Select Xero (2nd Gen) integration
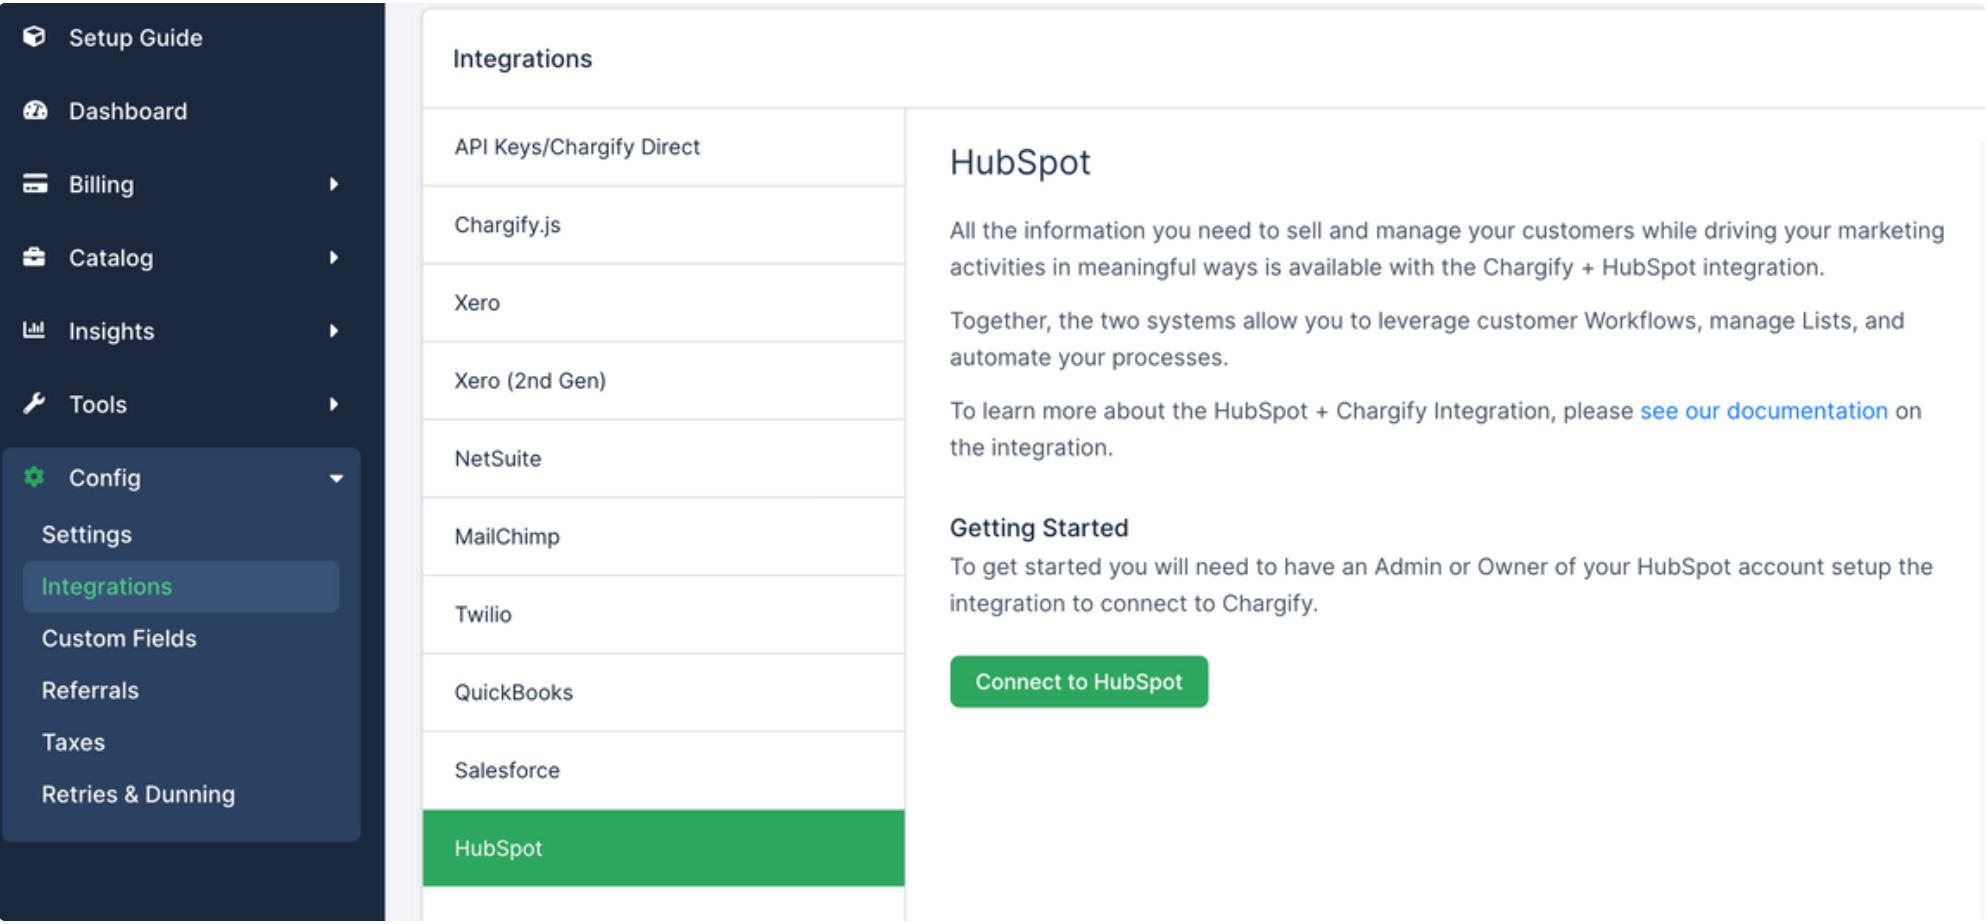The height and width of the screenshot is (924, 1986). [x=530, y=381]
